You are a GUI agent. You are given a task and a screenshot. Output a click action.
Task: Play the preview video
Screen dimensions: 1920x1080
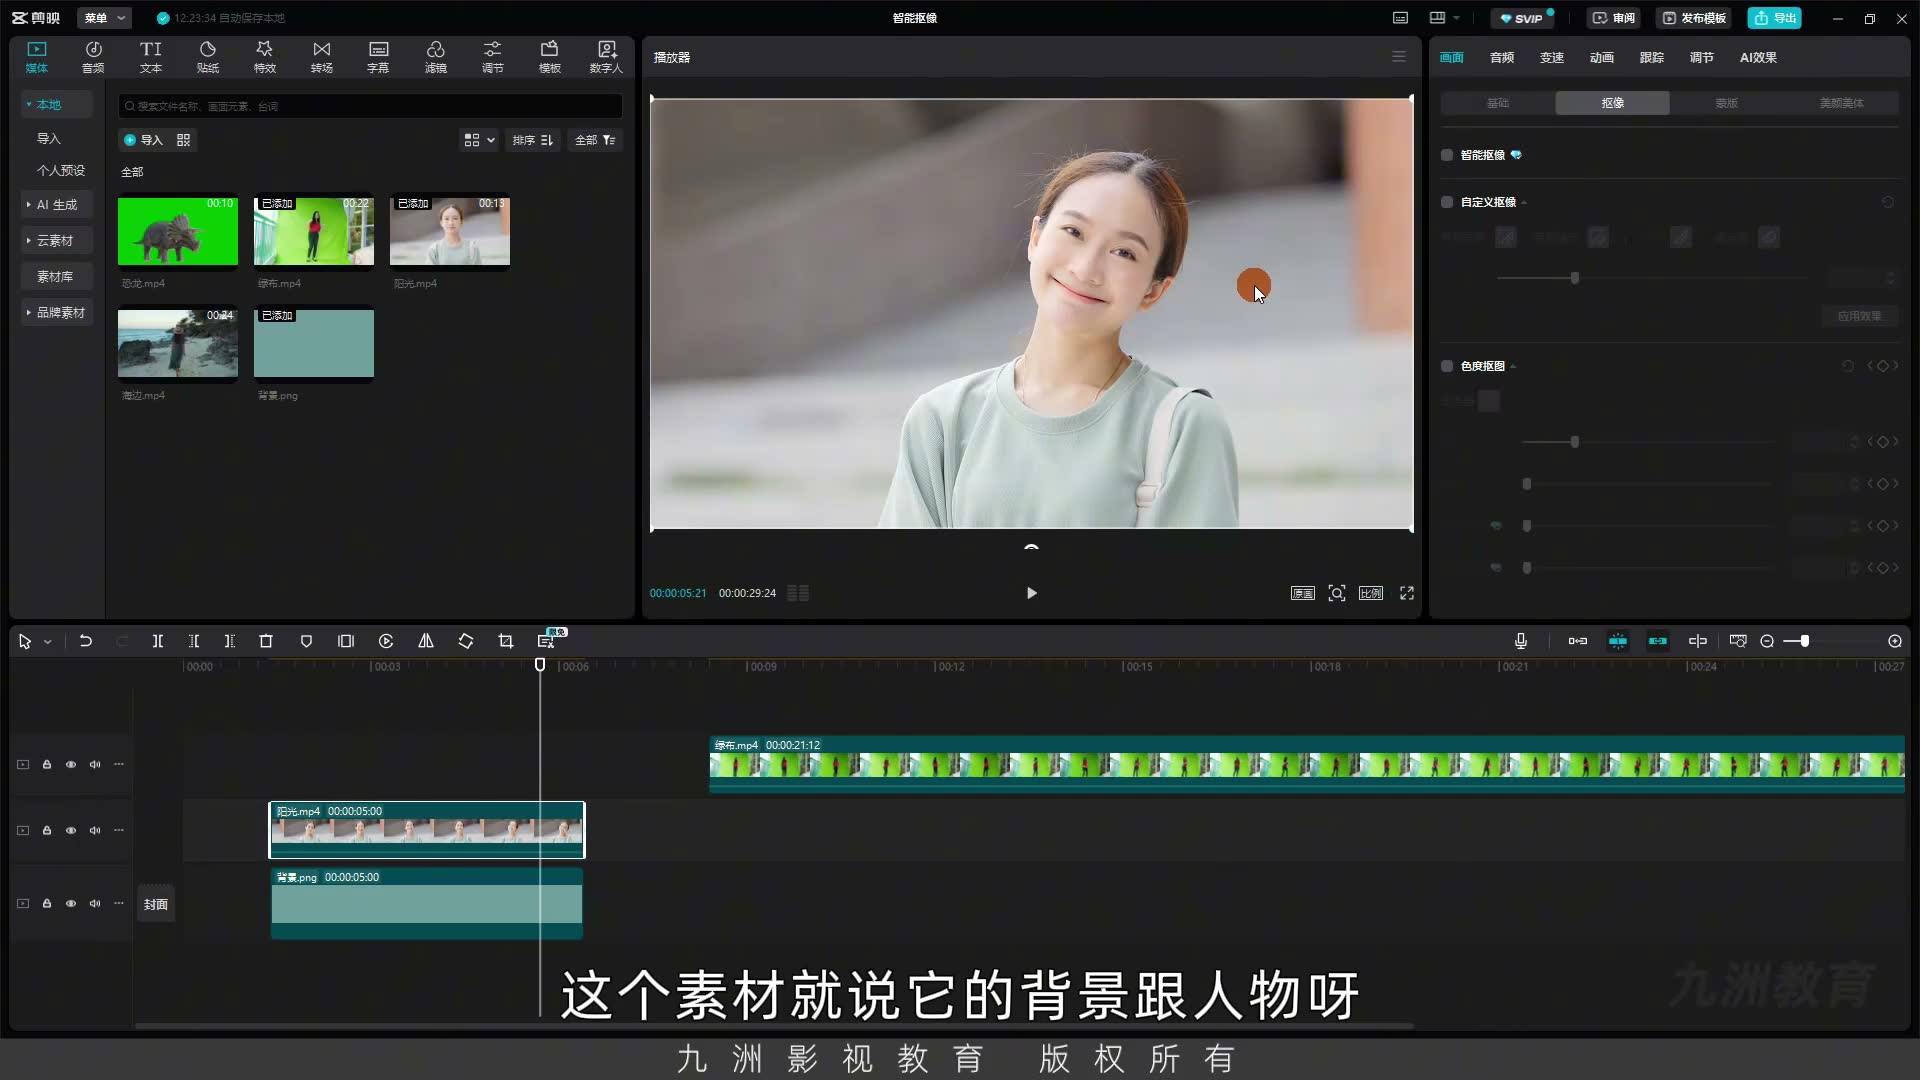[x=1031, y=593]
